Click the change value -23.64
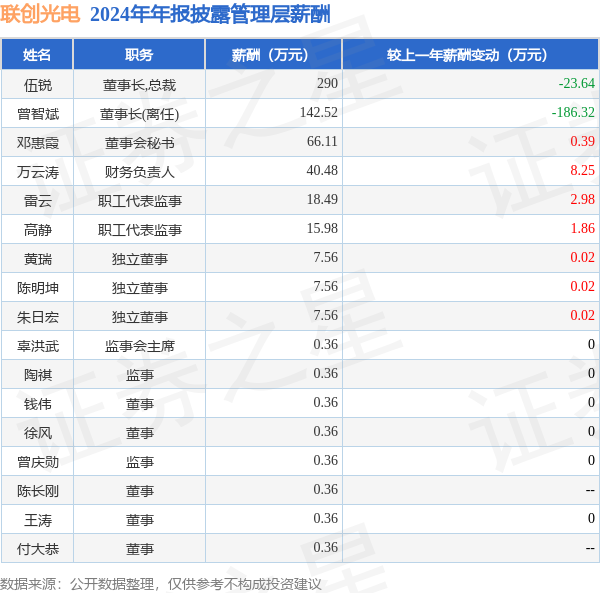Image resolution: width=600 pixels, height=593 pixels. tap(576, 83)
